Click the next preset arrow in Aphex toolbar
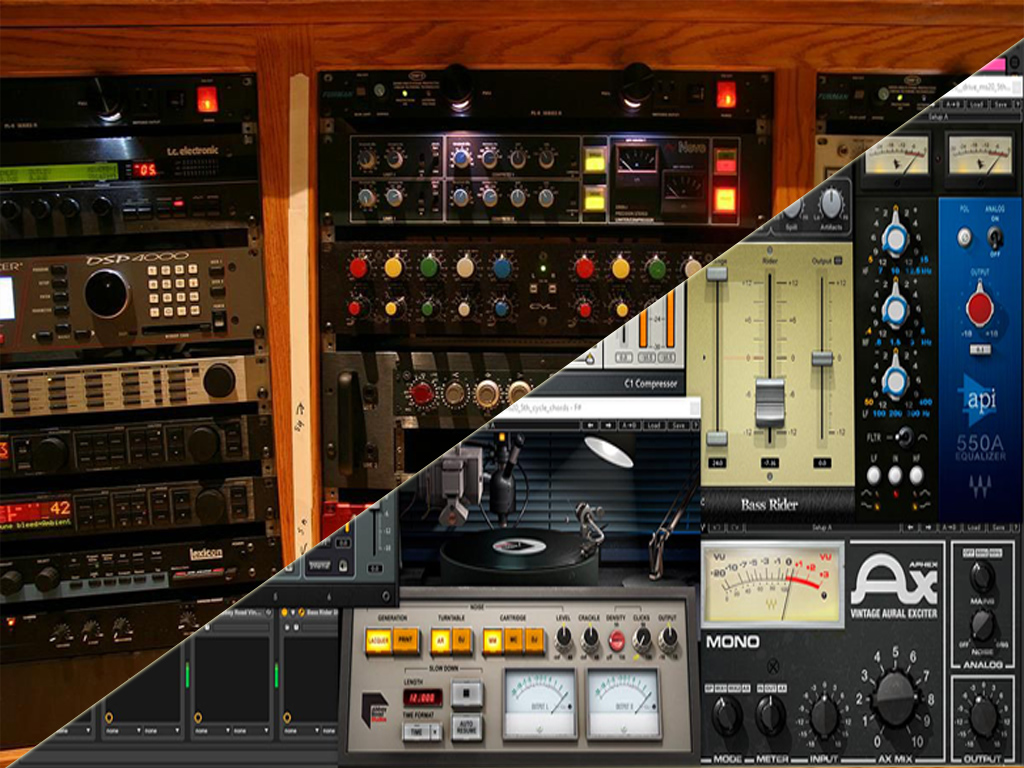The image size is (1024, 768). [x=928, y=527]
